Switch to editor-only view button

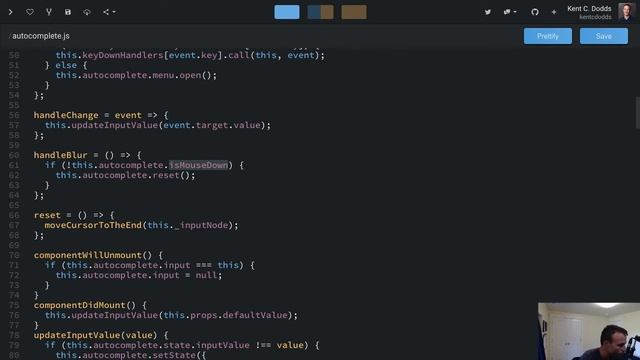[287, 12]
